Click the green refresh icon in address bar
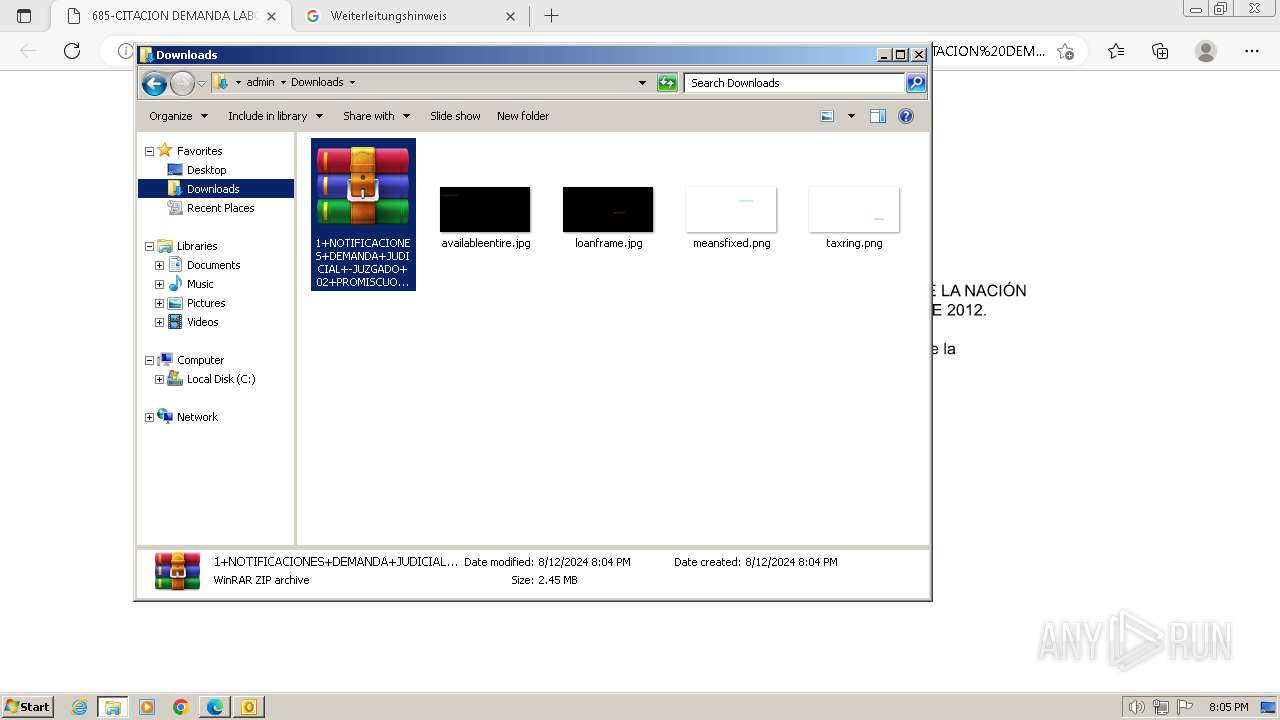Viewport: 1280px width, 720px height. pyautogui.click(x=667, y=83)
